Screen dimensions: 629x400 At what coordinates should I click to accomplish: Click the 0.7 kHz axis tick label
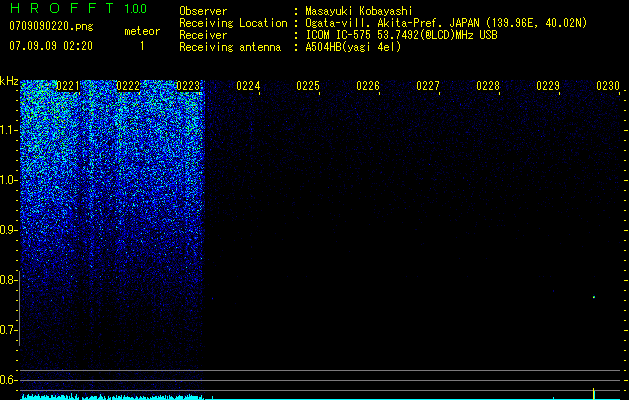pyautogui.click(x=9, y=330)
